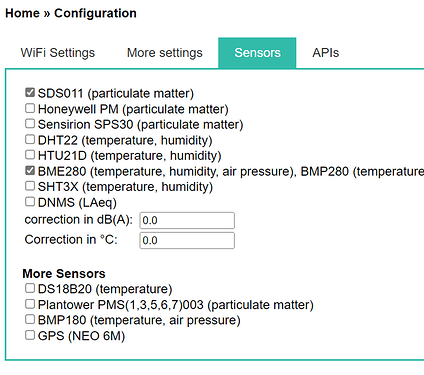
Task: Enable Plantower PMS particulate matter checkbox
Action: click(30, 304)
